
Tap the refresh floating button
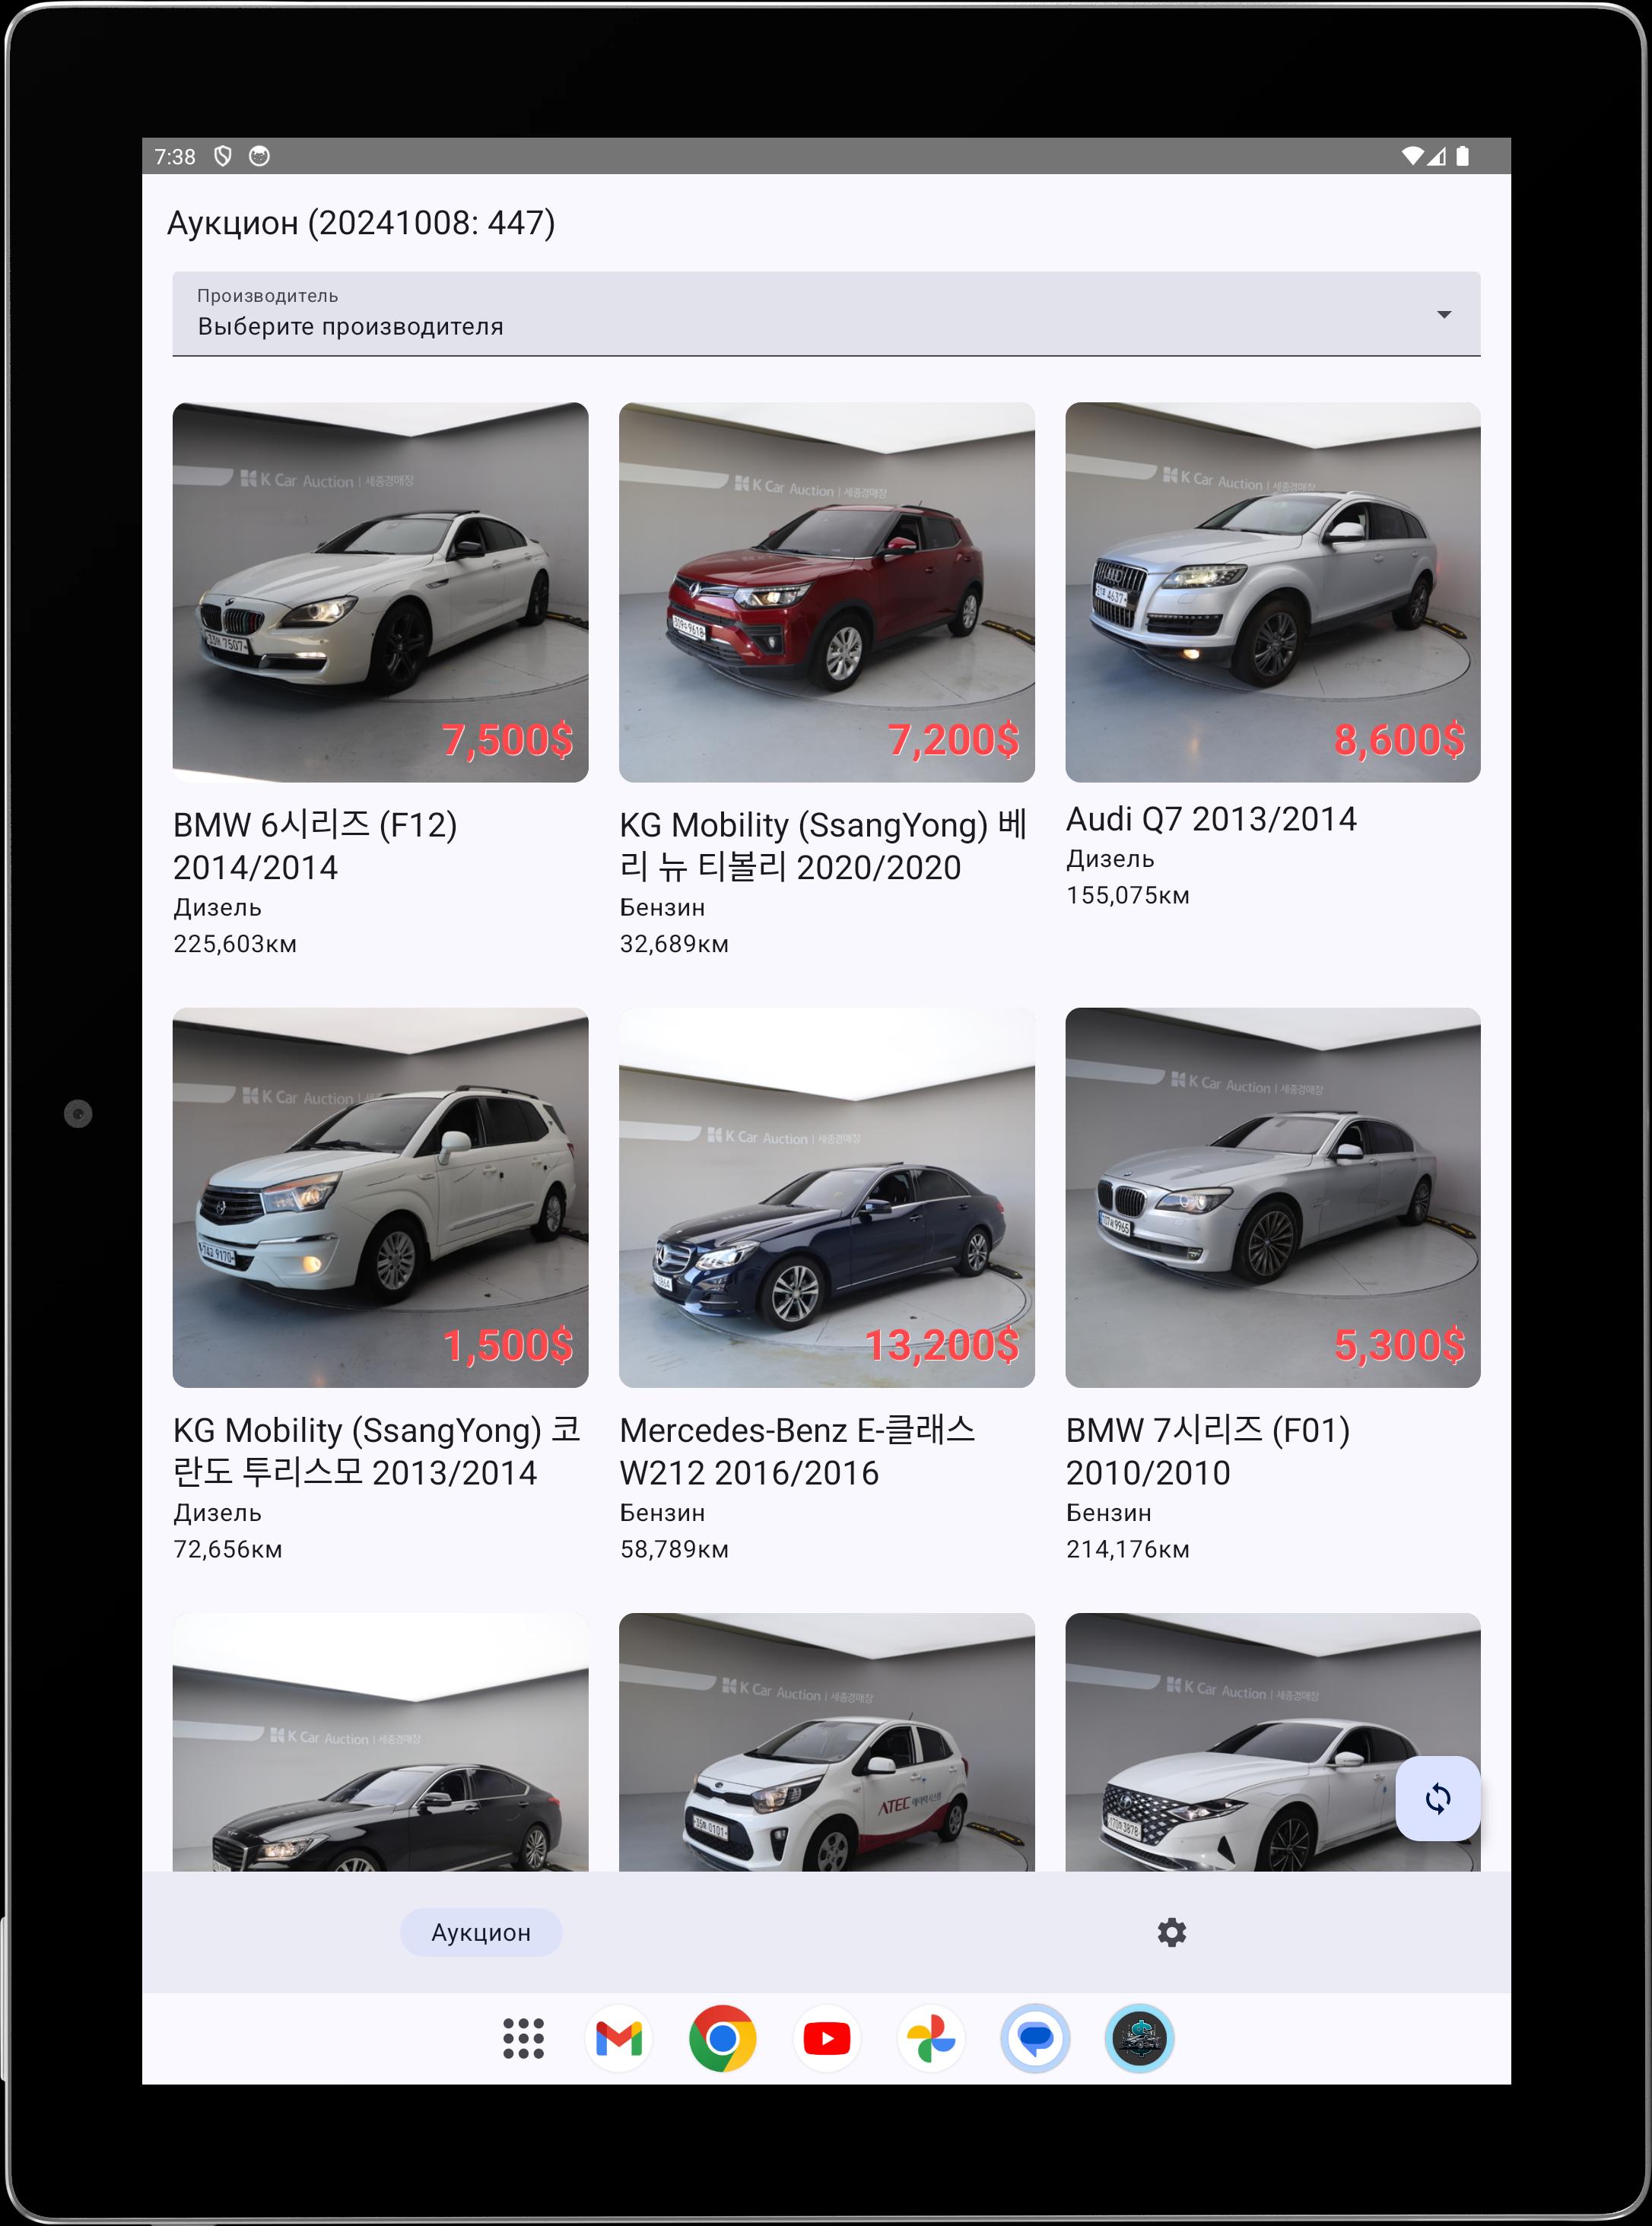tap(1437, 1799)
